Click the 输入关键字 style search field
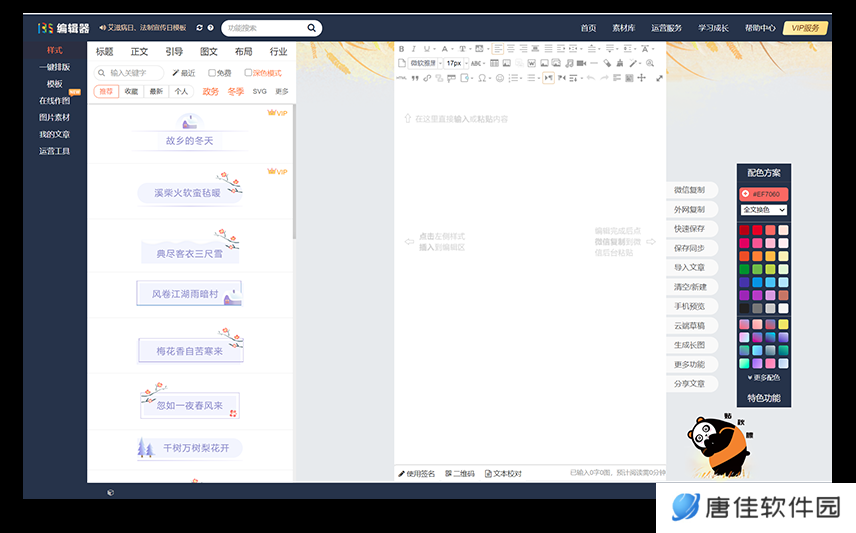This screenshot has height=533, width=856. (x=129, y=73)
